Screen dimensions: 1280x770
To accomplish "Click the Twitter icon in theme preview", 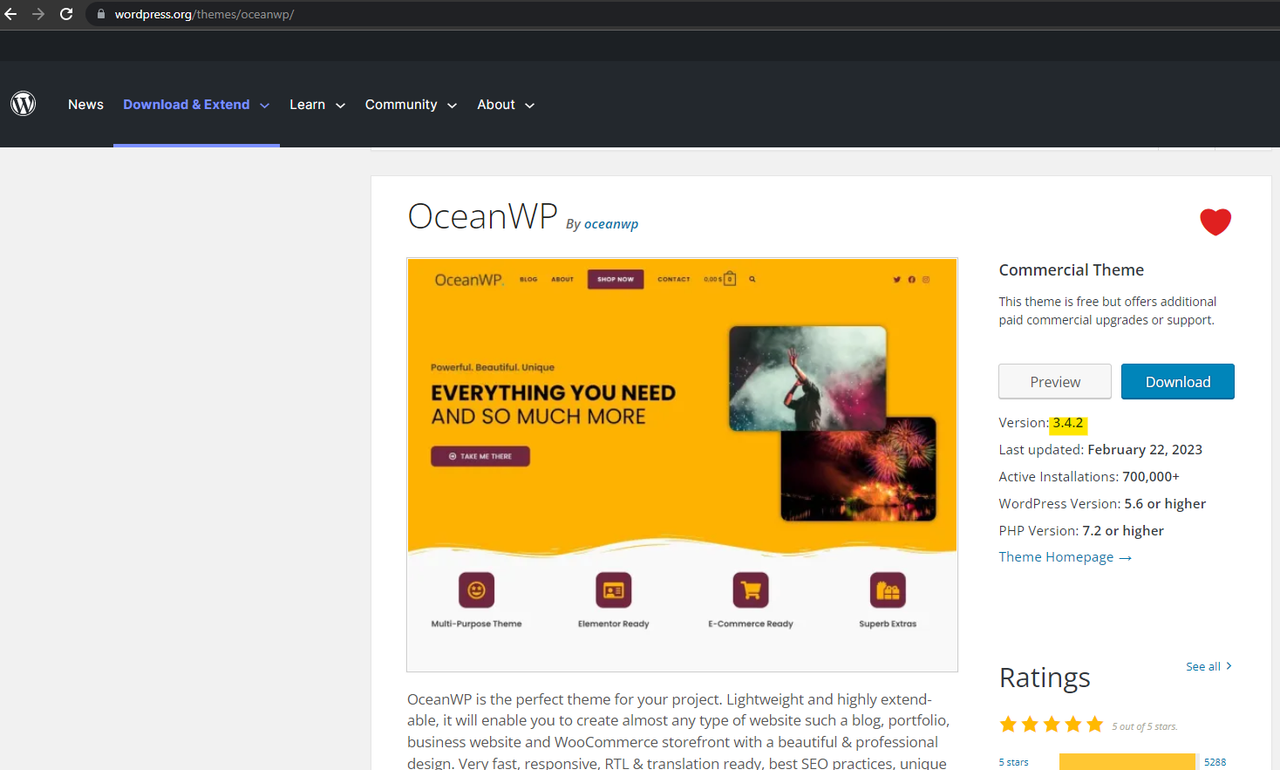I will 897,280.
